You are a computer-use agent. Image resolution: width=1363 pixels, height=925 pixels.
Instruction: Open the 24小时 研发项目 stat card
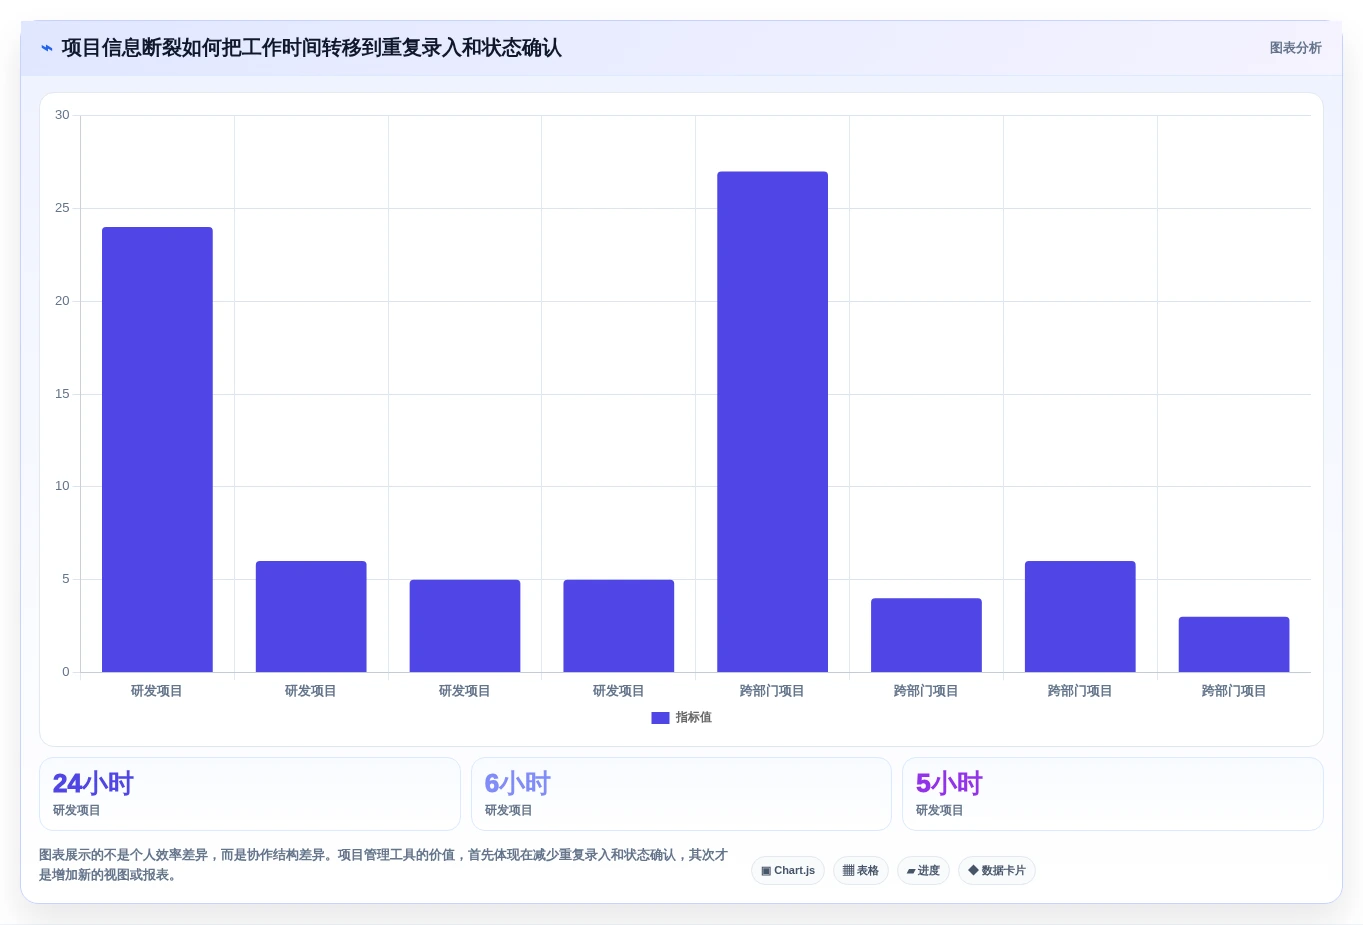(250, 794)
